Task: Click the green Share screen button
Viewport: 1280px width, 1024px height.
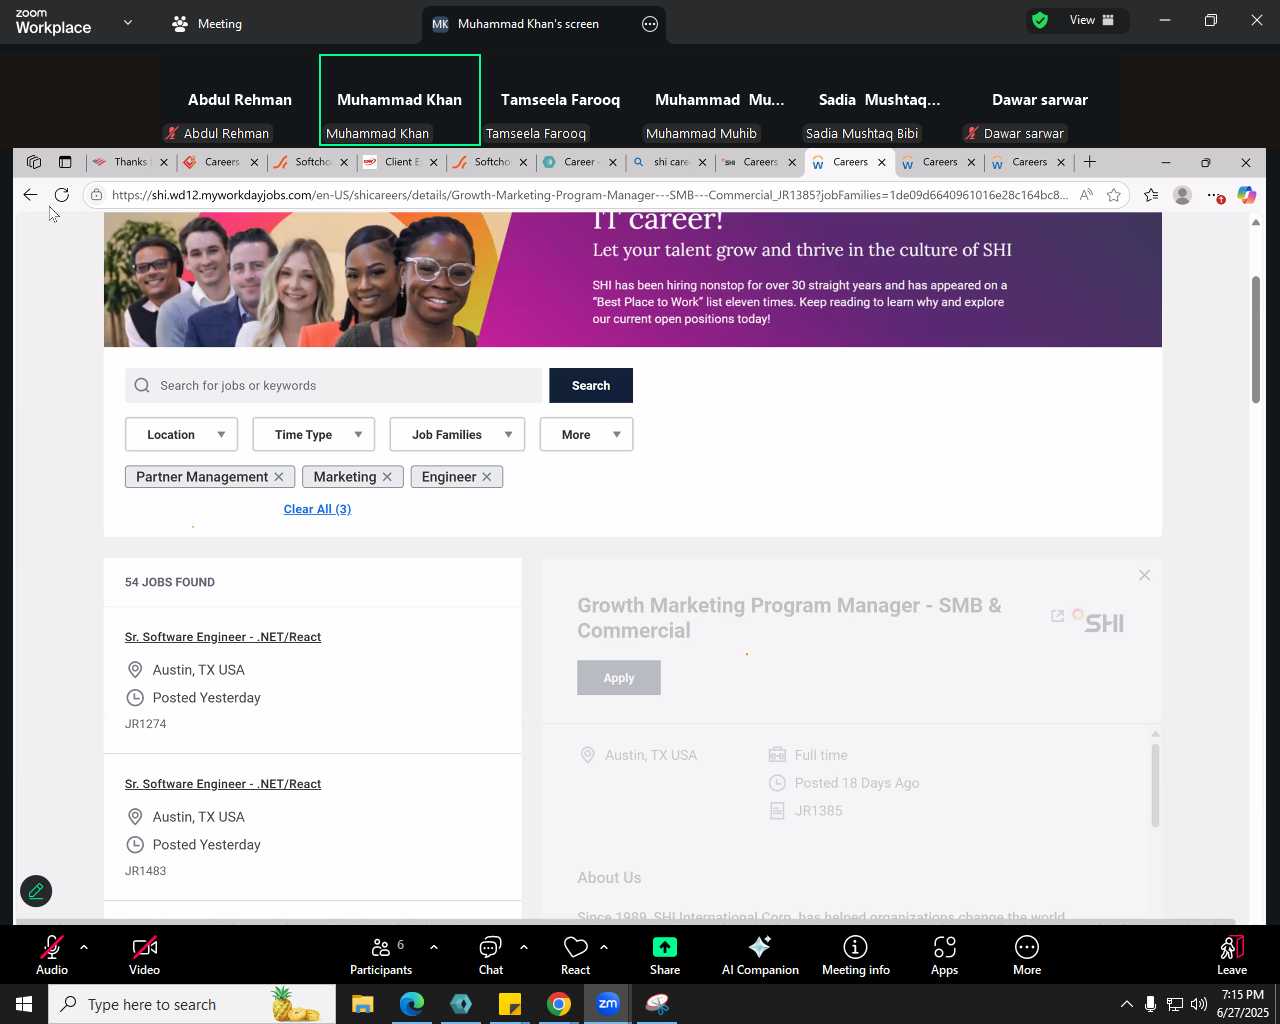Action: [x=665, y=955]
